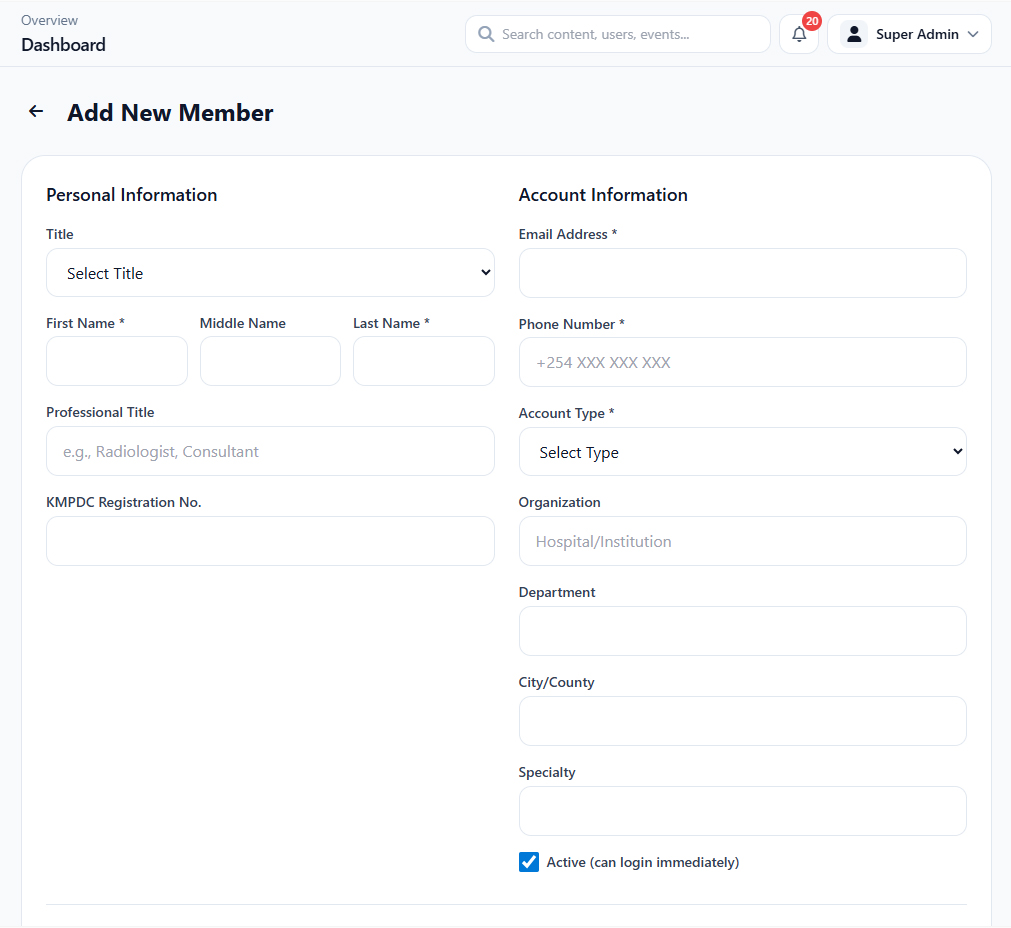Uncheck Active (can login immediately) checkbox
Image resolution: width=1011 pixels, height=928 pixels.
[529, 862]
